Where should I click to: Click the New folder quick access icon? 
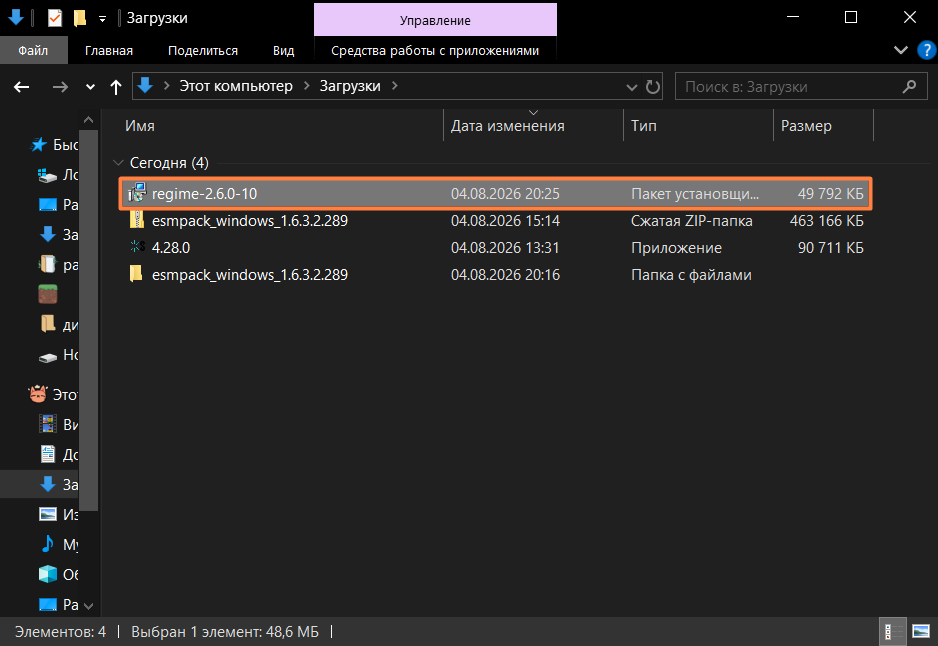[80, 18]
